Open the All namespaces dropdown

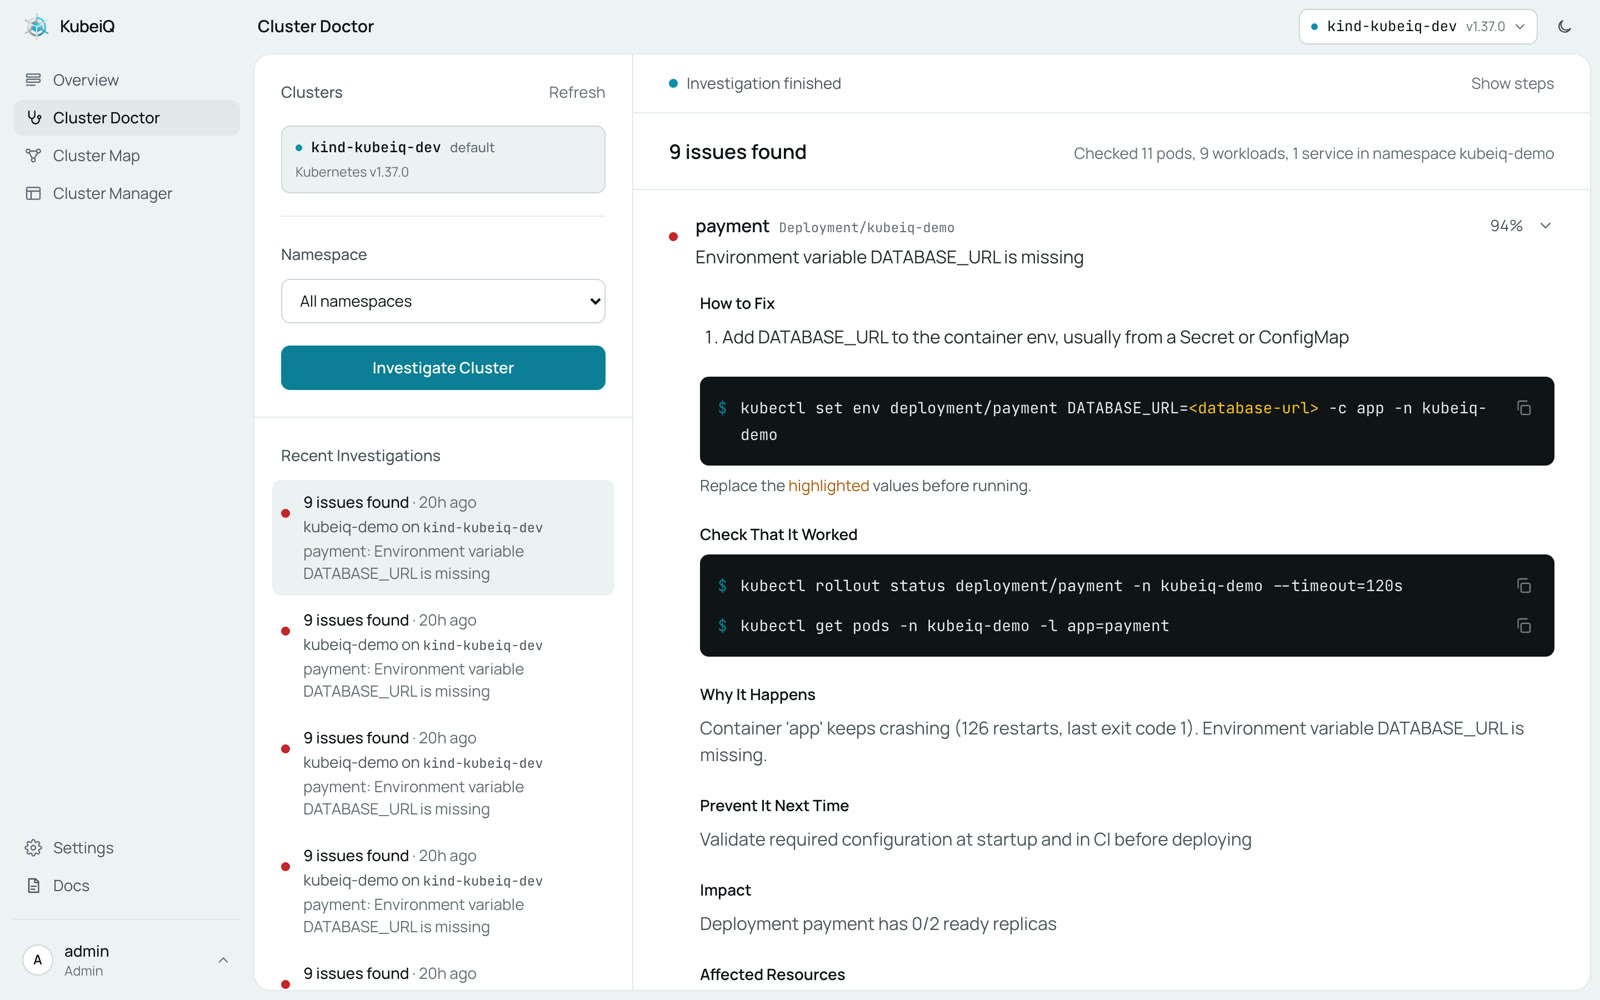tap(443, 301)
